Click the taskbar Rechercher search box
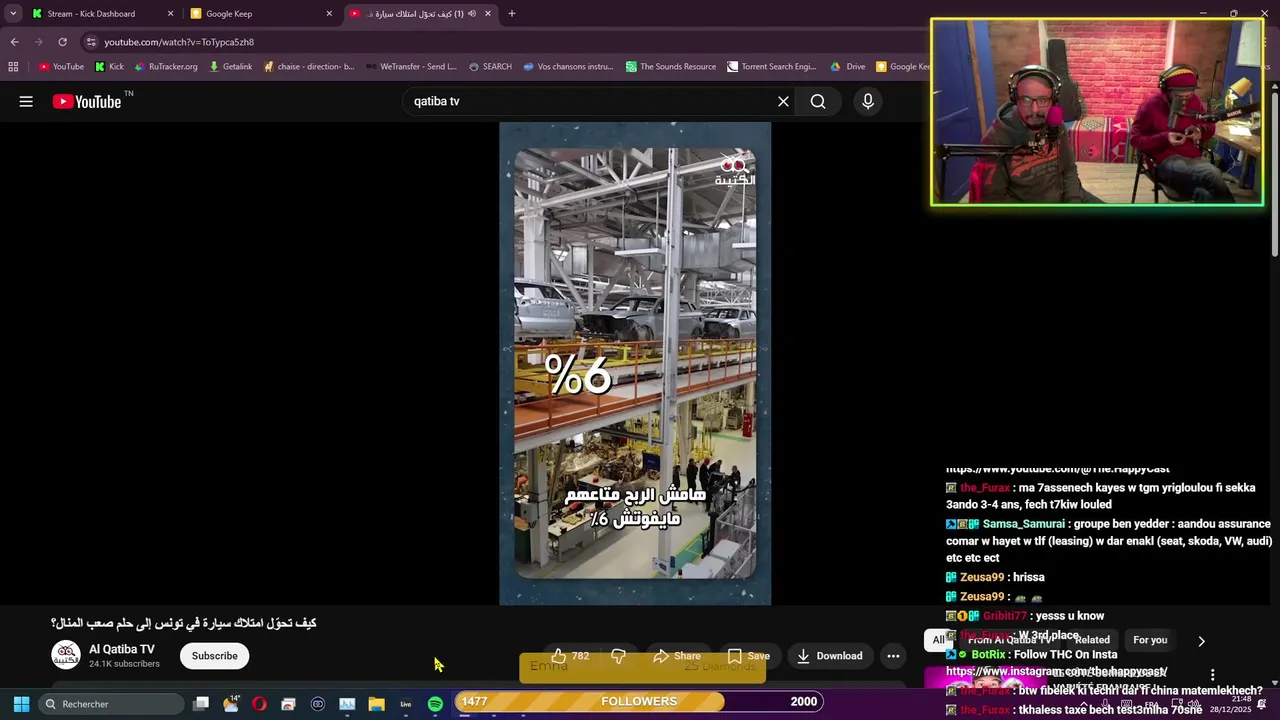Screen dimensions: 1280x720 click(110, 704)
